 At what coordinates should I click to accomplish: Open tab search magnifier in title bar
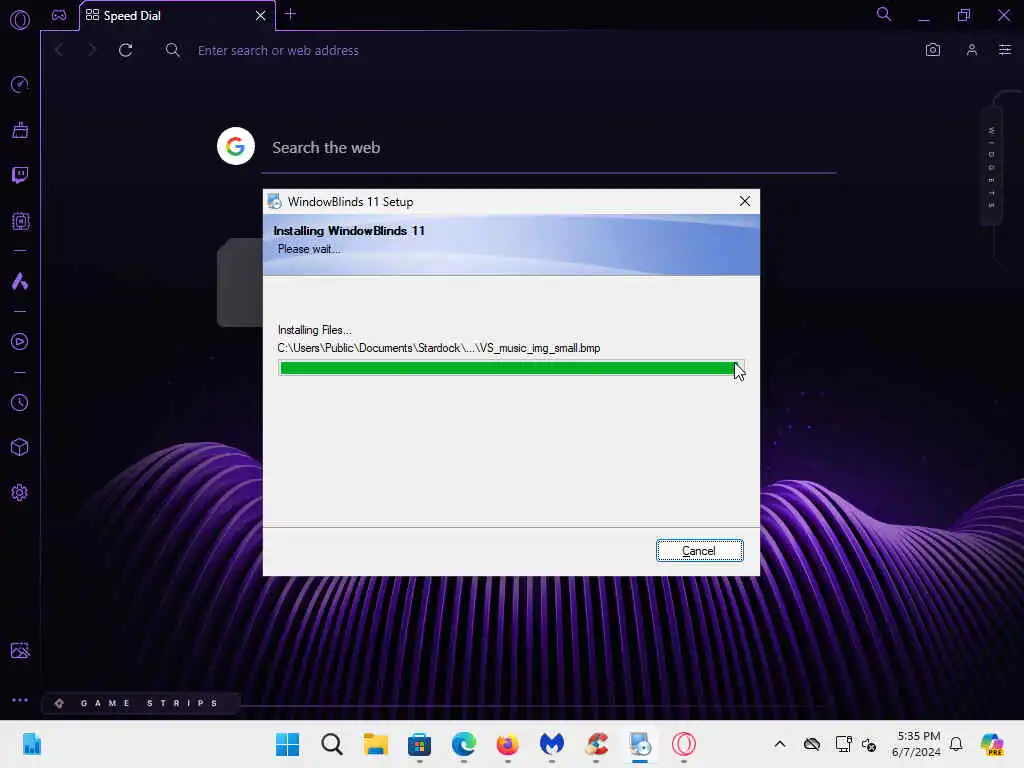tap(884, 14)
